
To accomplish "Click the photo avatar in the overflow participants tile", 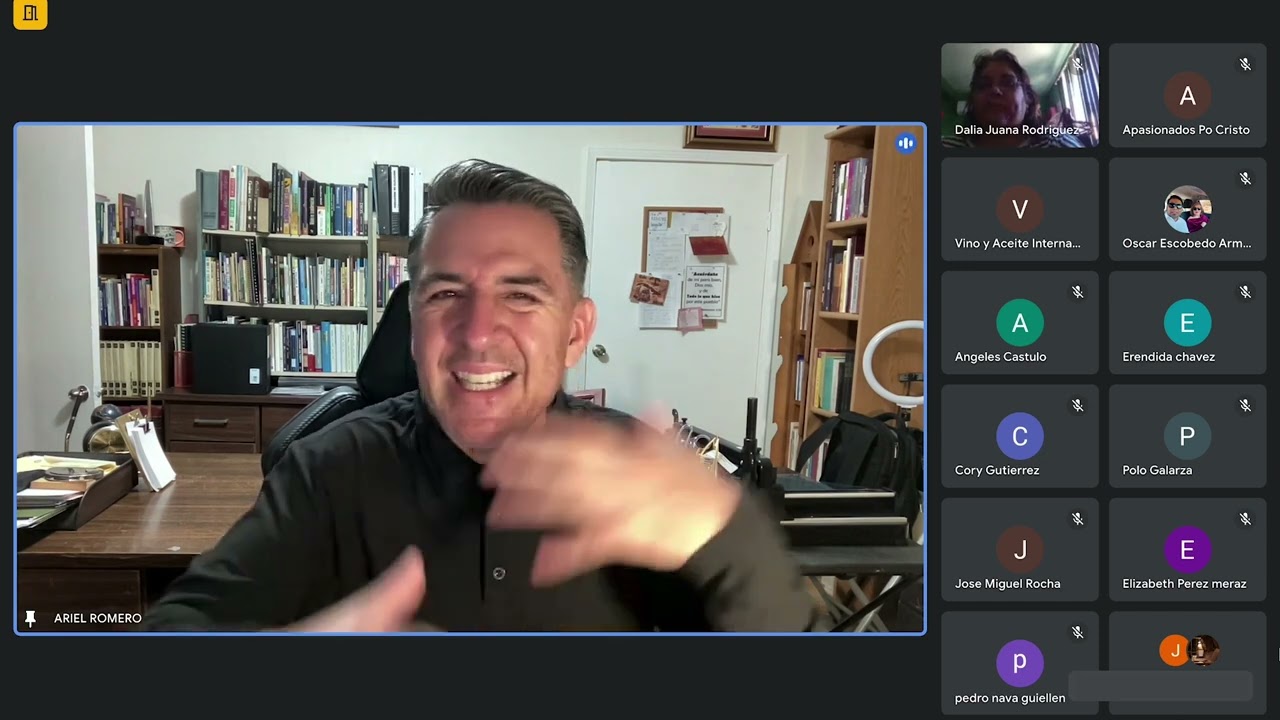I will tap(1204, 651).
